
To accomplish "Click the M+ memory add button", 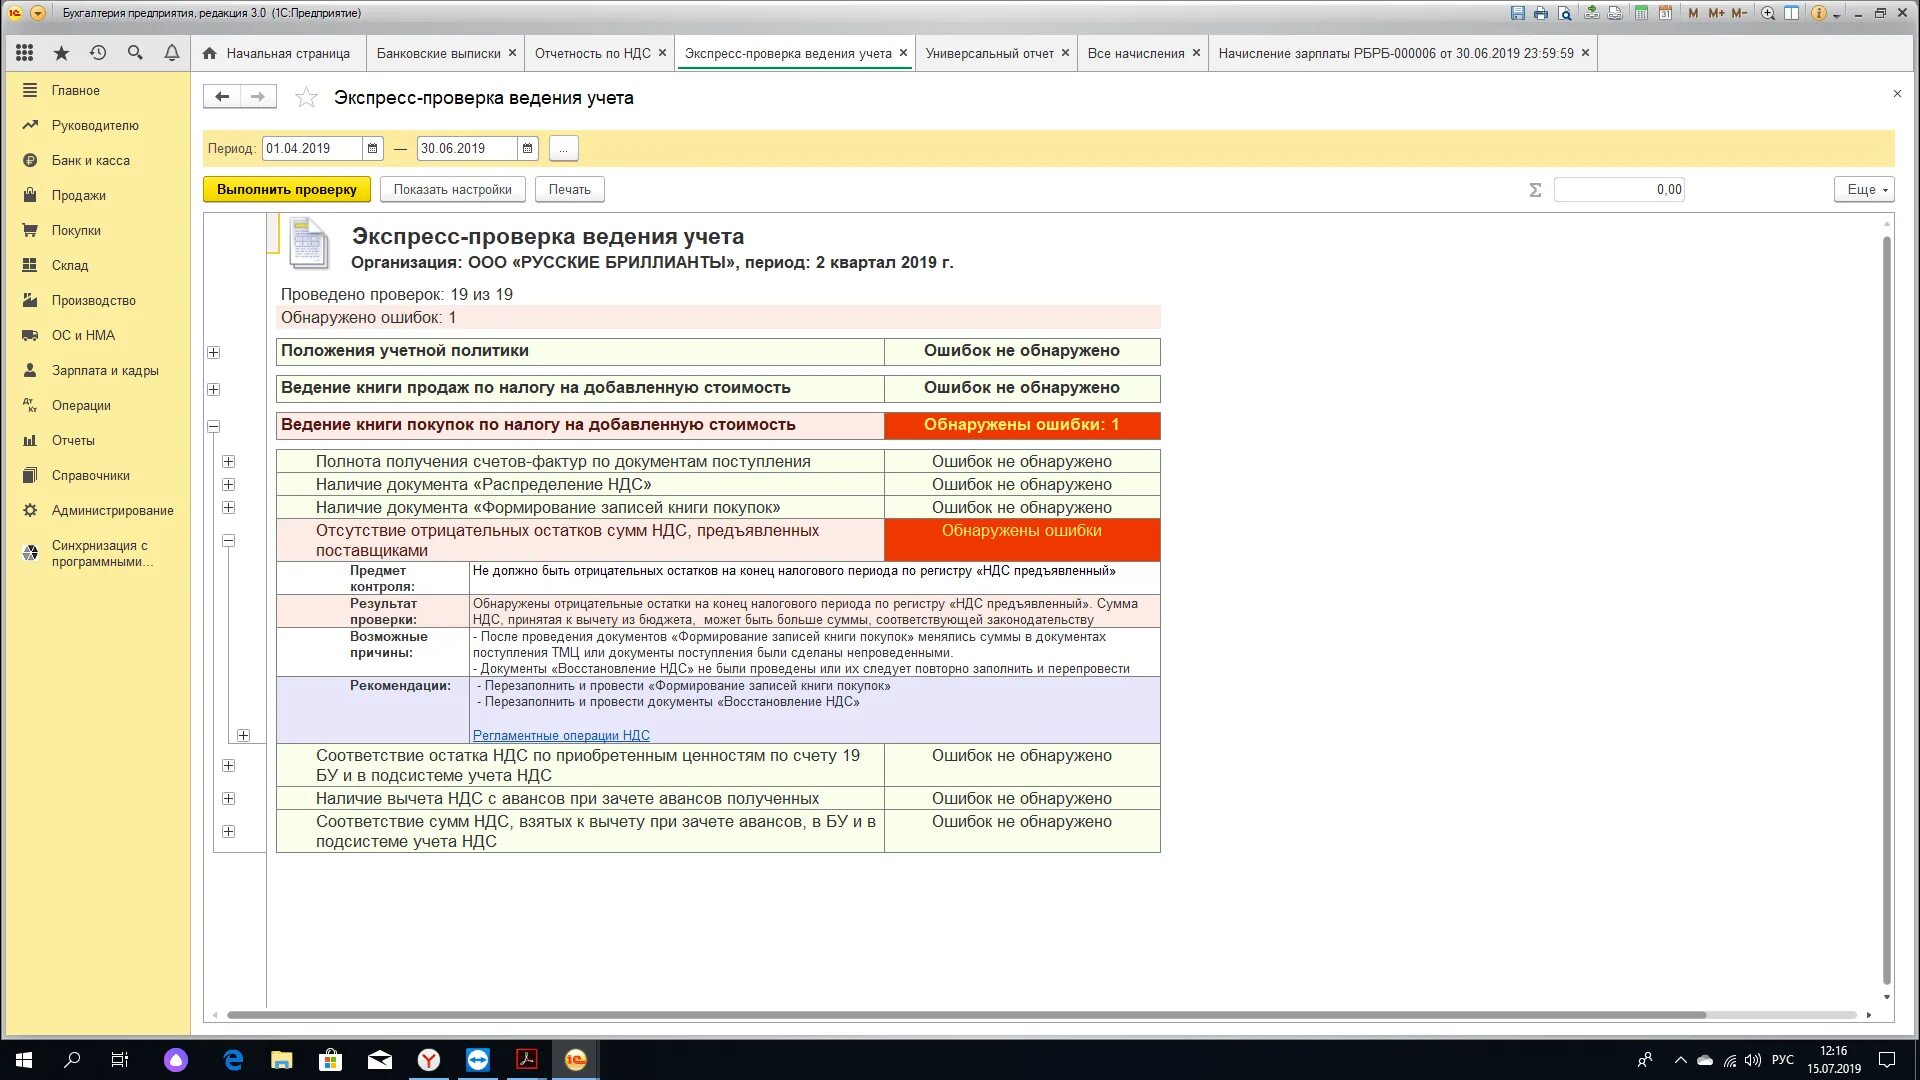I will click(1716, 13).
